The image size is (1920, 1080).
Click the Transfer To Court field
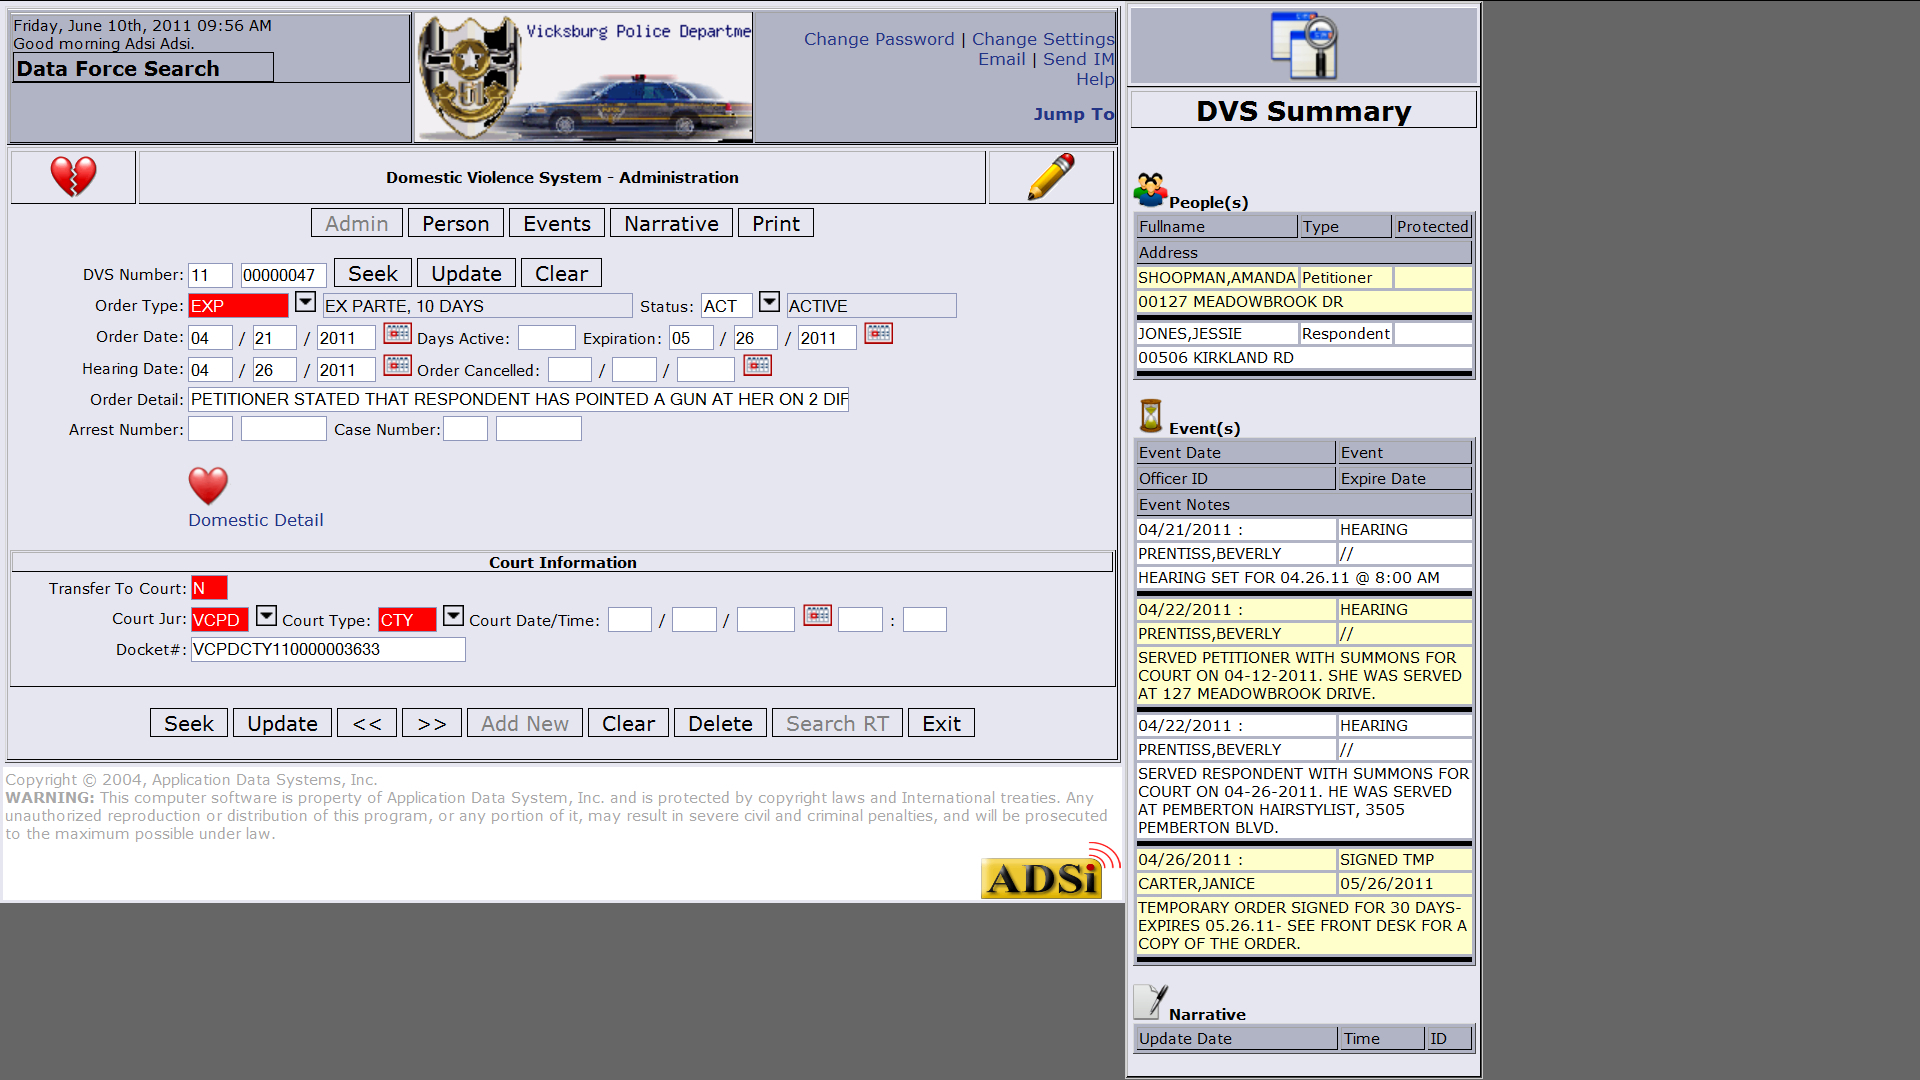point(208,588)
